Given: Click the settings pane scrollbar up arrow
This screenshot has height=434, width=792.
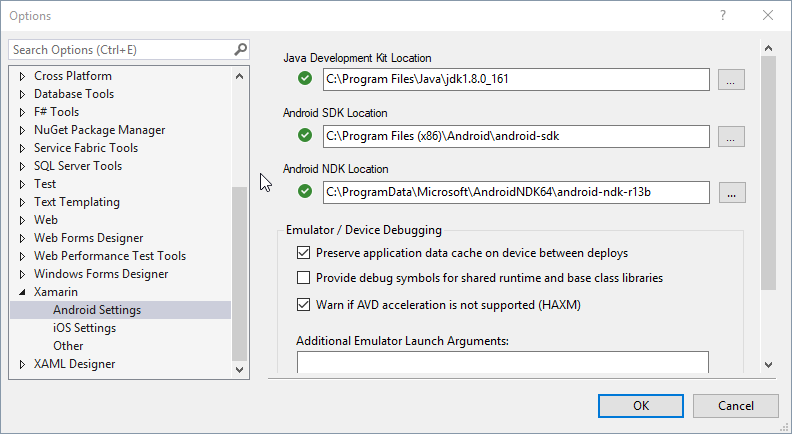Looking at the screenshot, I should click(x=768, y=49).
